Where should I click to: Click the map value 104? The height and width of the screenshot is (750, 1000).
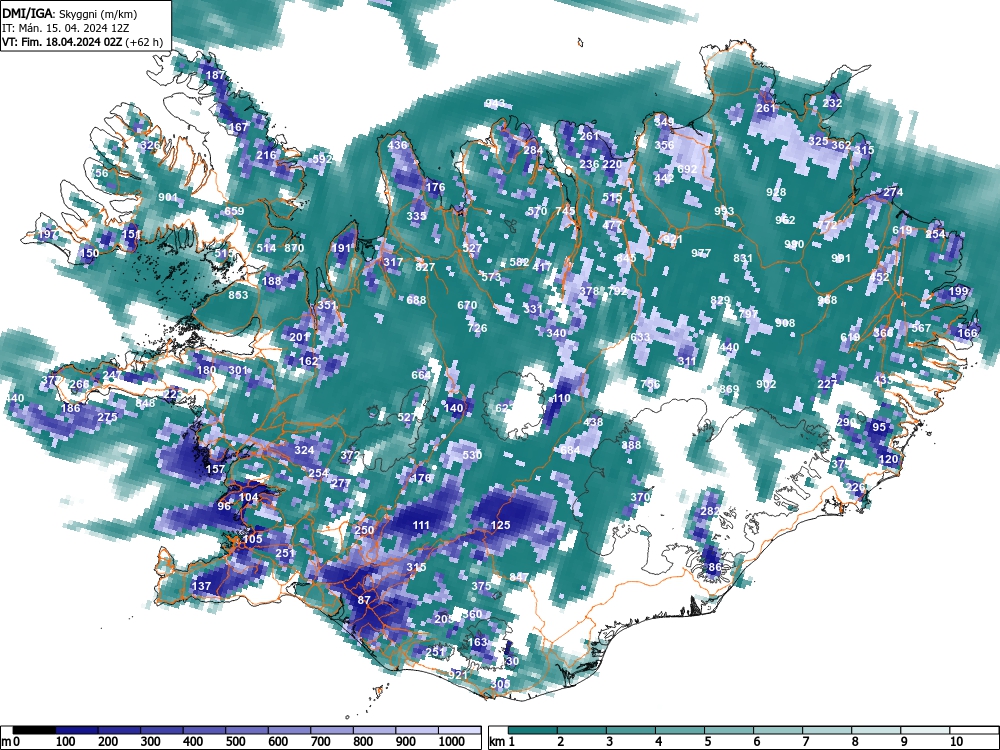(x=248, y=497)
